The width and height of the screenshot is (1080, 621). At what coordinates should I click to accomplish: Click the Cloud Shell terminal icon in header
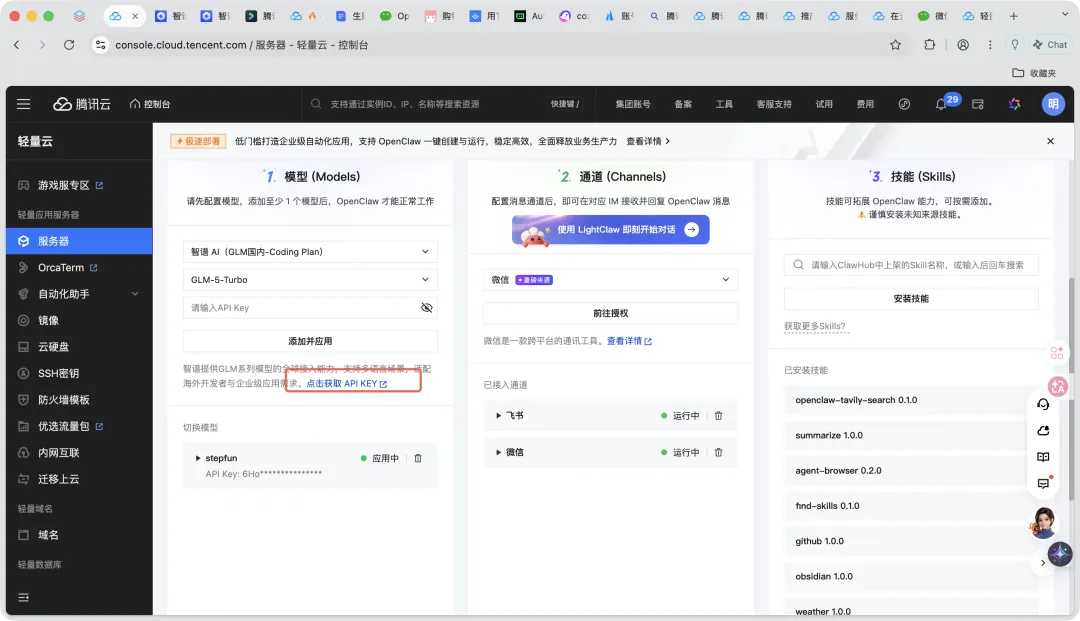click(977, 104)
